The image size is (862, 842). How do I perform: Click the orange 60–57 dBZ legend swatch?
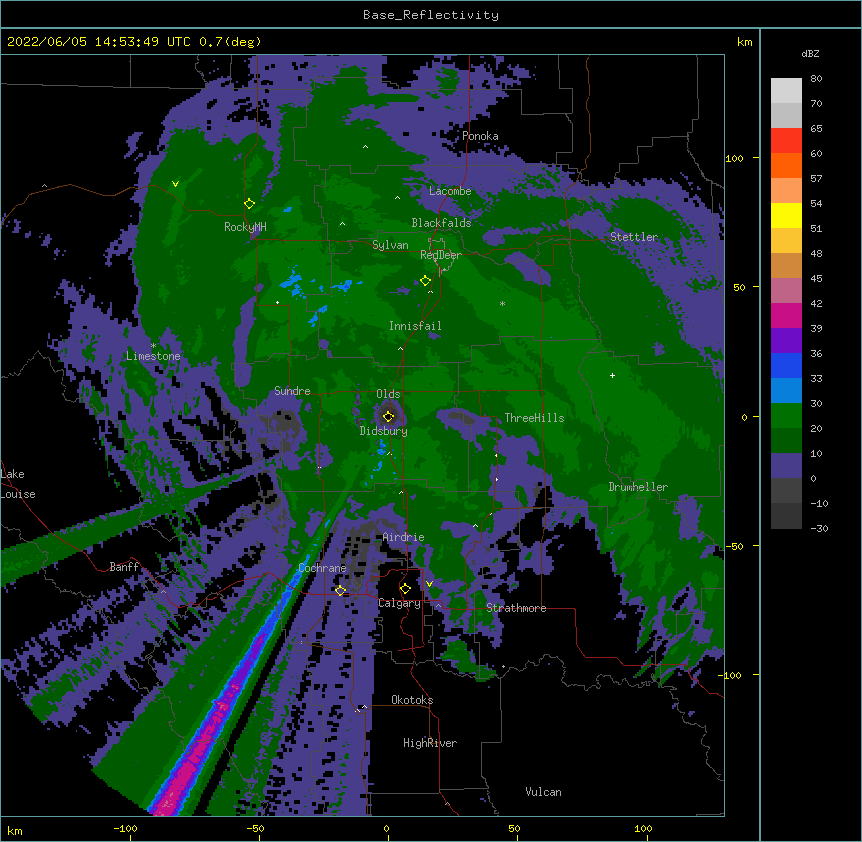786,165
